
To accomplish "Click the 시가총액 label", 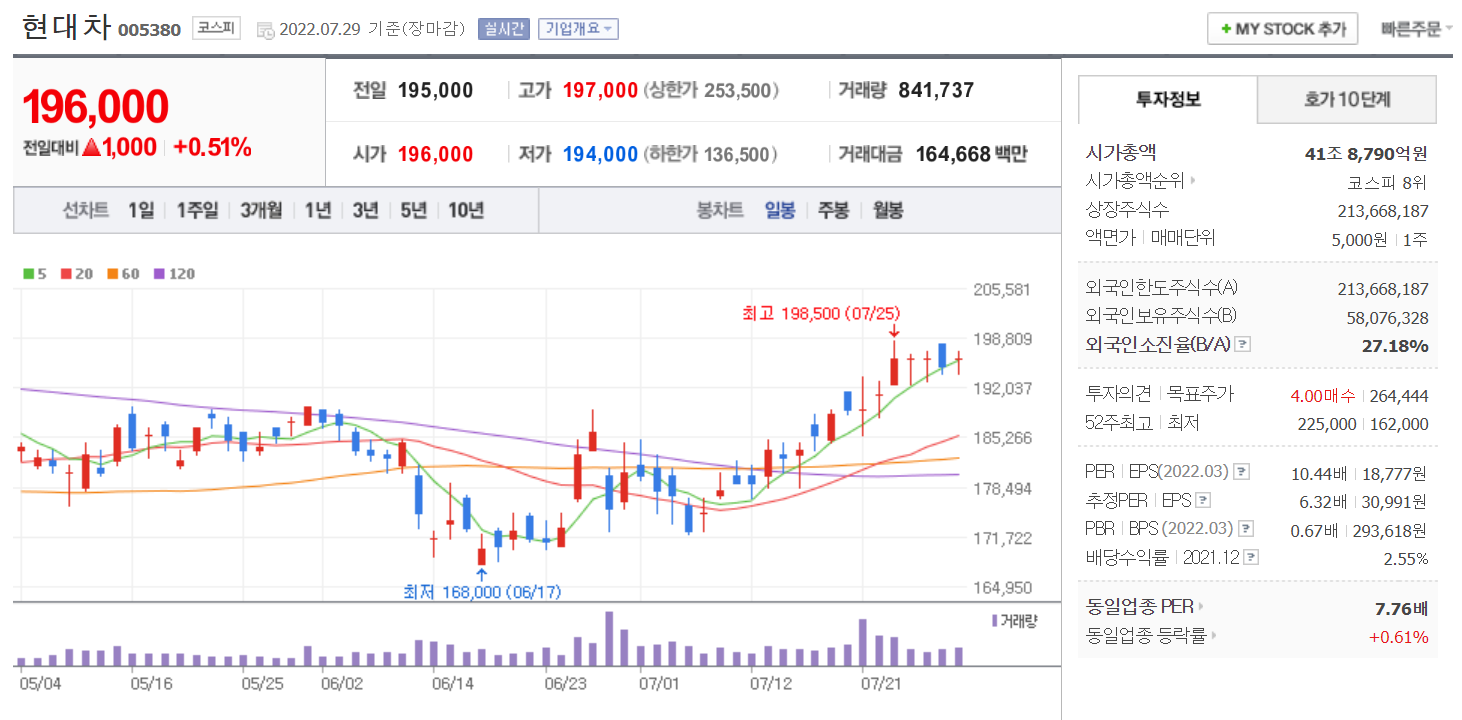I will (x=1120, y=153).
